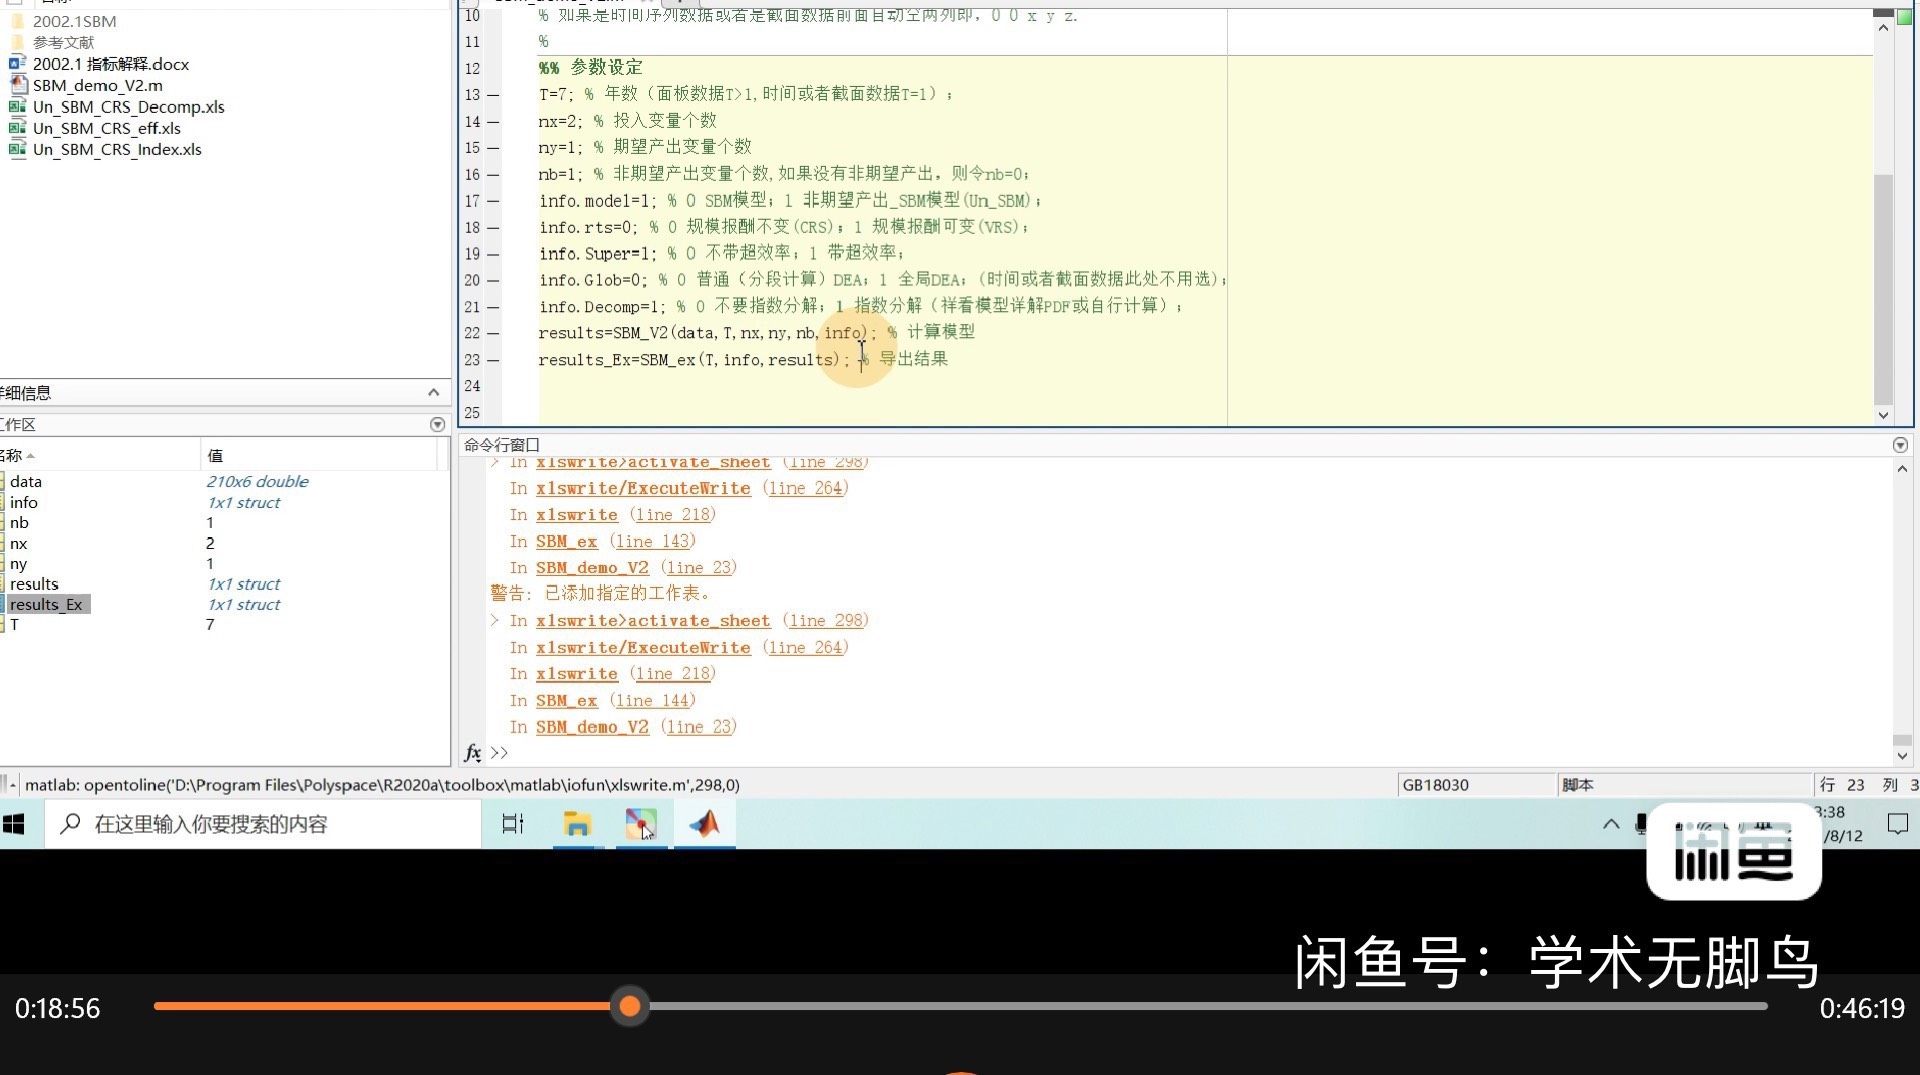The width and height of the screenshot is (1920, 1075).
Task: Set a breakpoint on editor line 23
Action: (x=493, y=360)
